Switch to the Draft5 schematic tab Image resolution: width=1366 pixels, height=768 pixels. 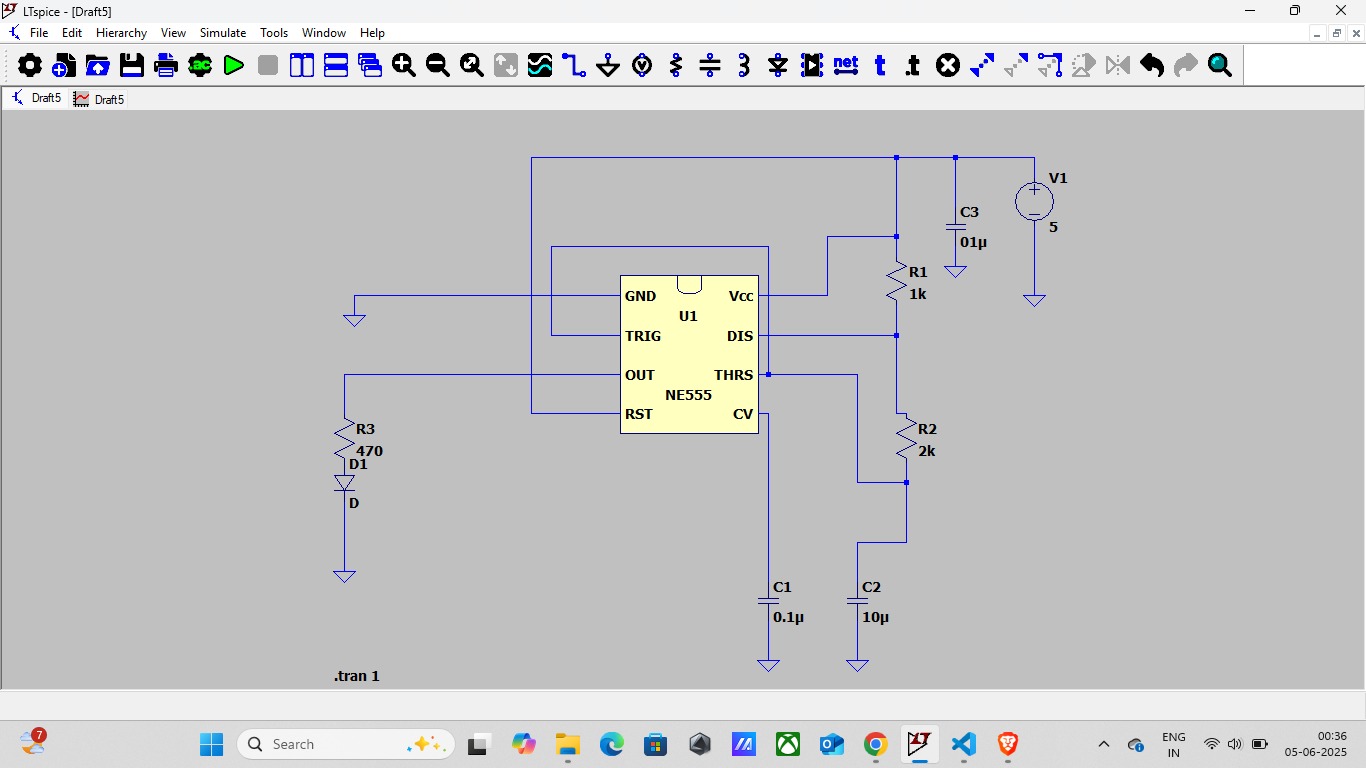(37, 98)
